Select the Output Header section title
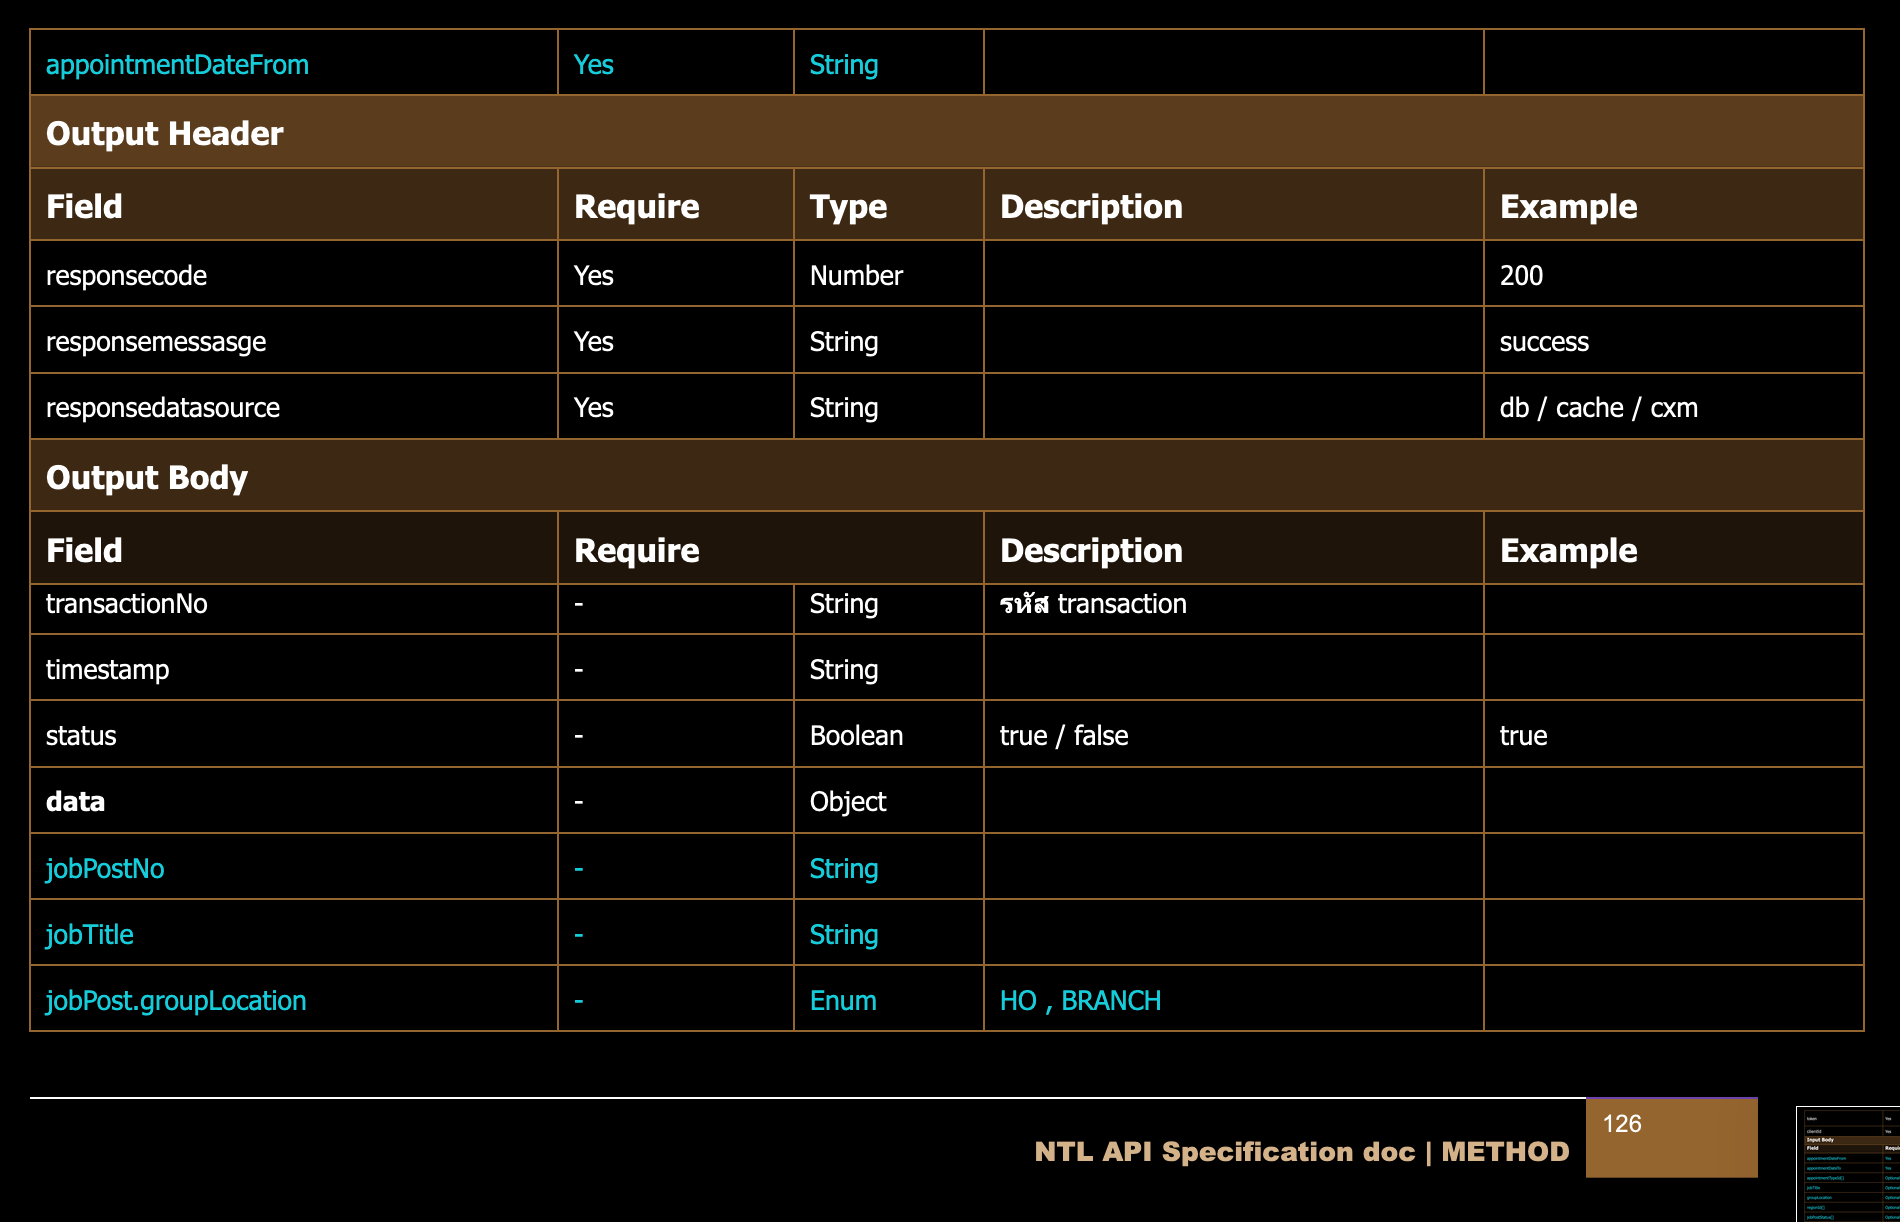Image resolution: width=1900 pixels, height=1222 pixels. pyautogui.click(x=165, y=134)
